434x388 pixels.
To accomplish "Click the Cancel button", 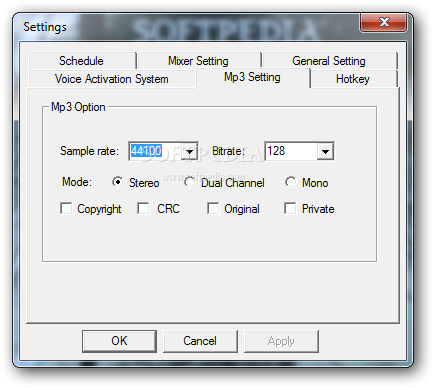I will pyautogui.click(x=200, y=341).
